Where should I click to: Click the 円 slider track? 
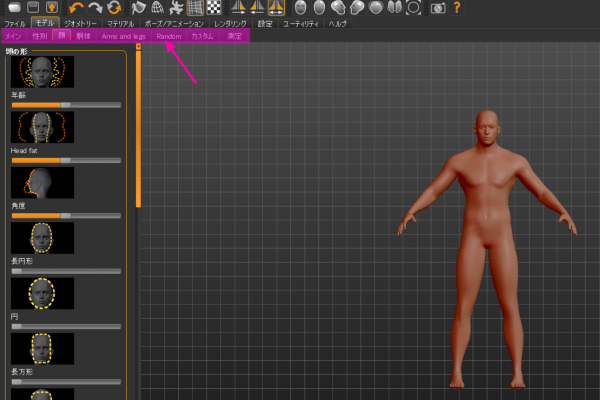click(66, 327)
